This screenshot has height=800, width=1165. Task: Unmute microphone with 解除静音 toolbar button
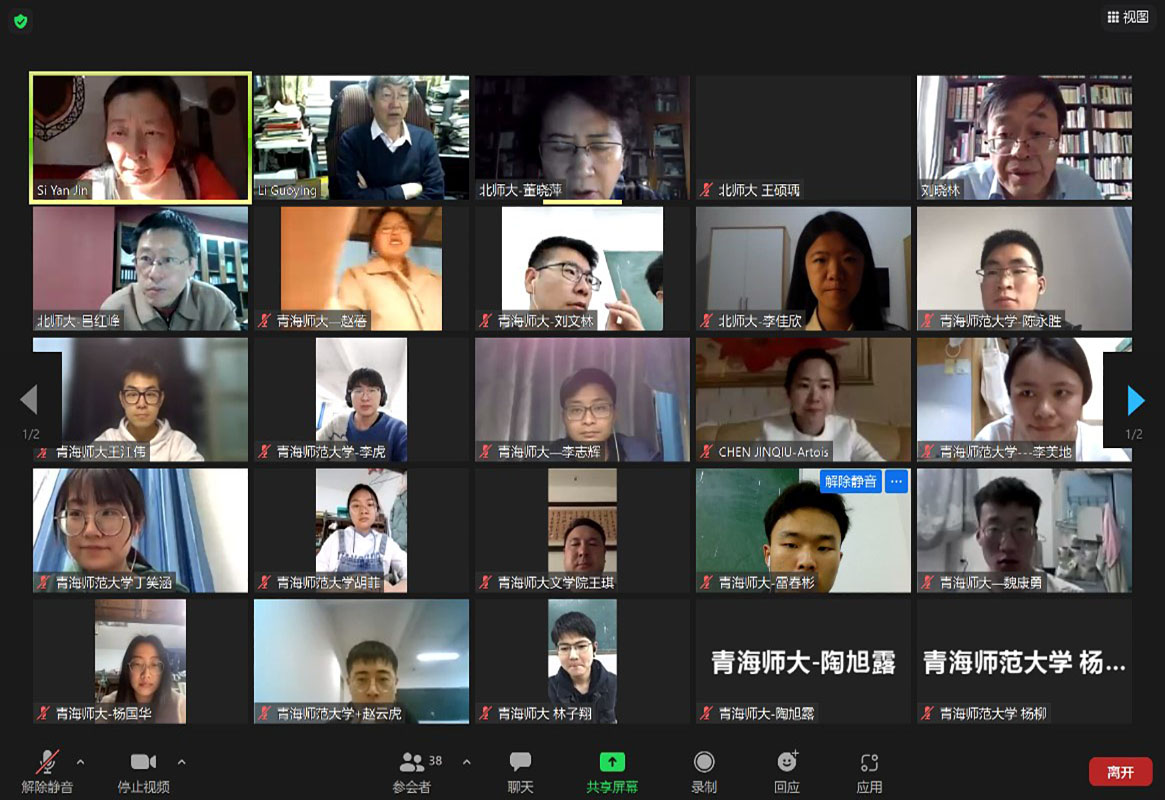47,771
